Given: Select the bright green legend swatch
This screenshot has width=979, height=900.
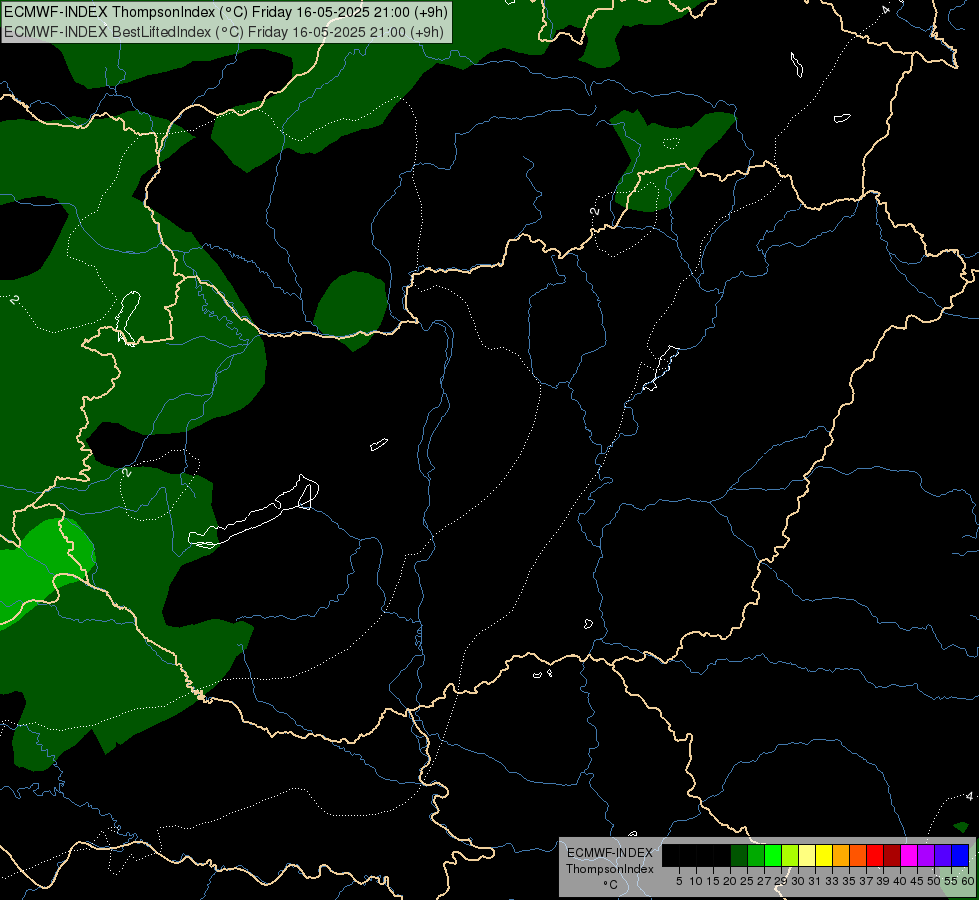Looking at the screenshot, I should click(773, 855).
